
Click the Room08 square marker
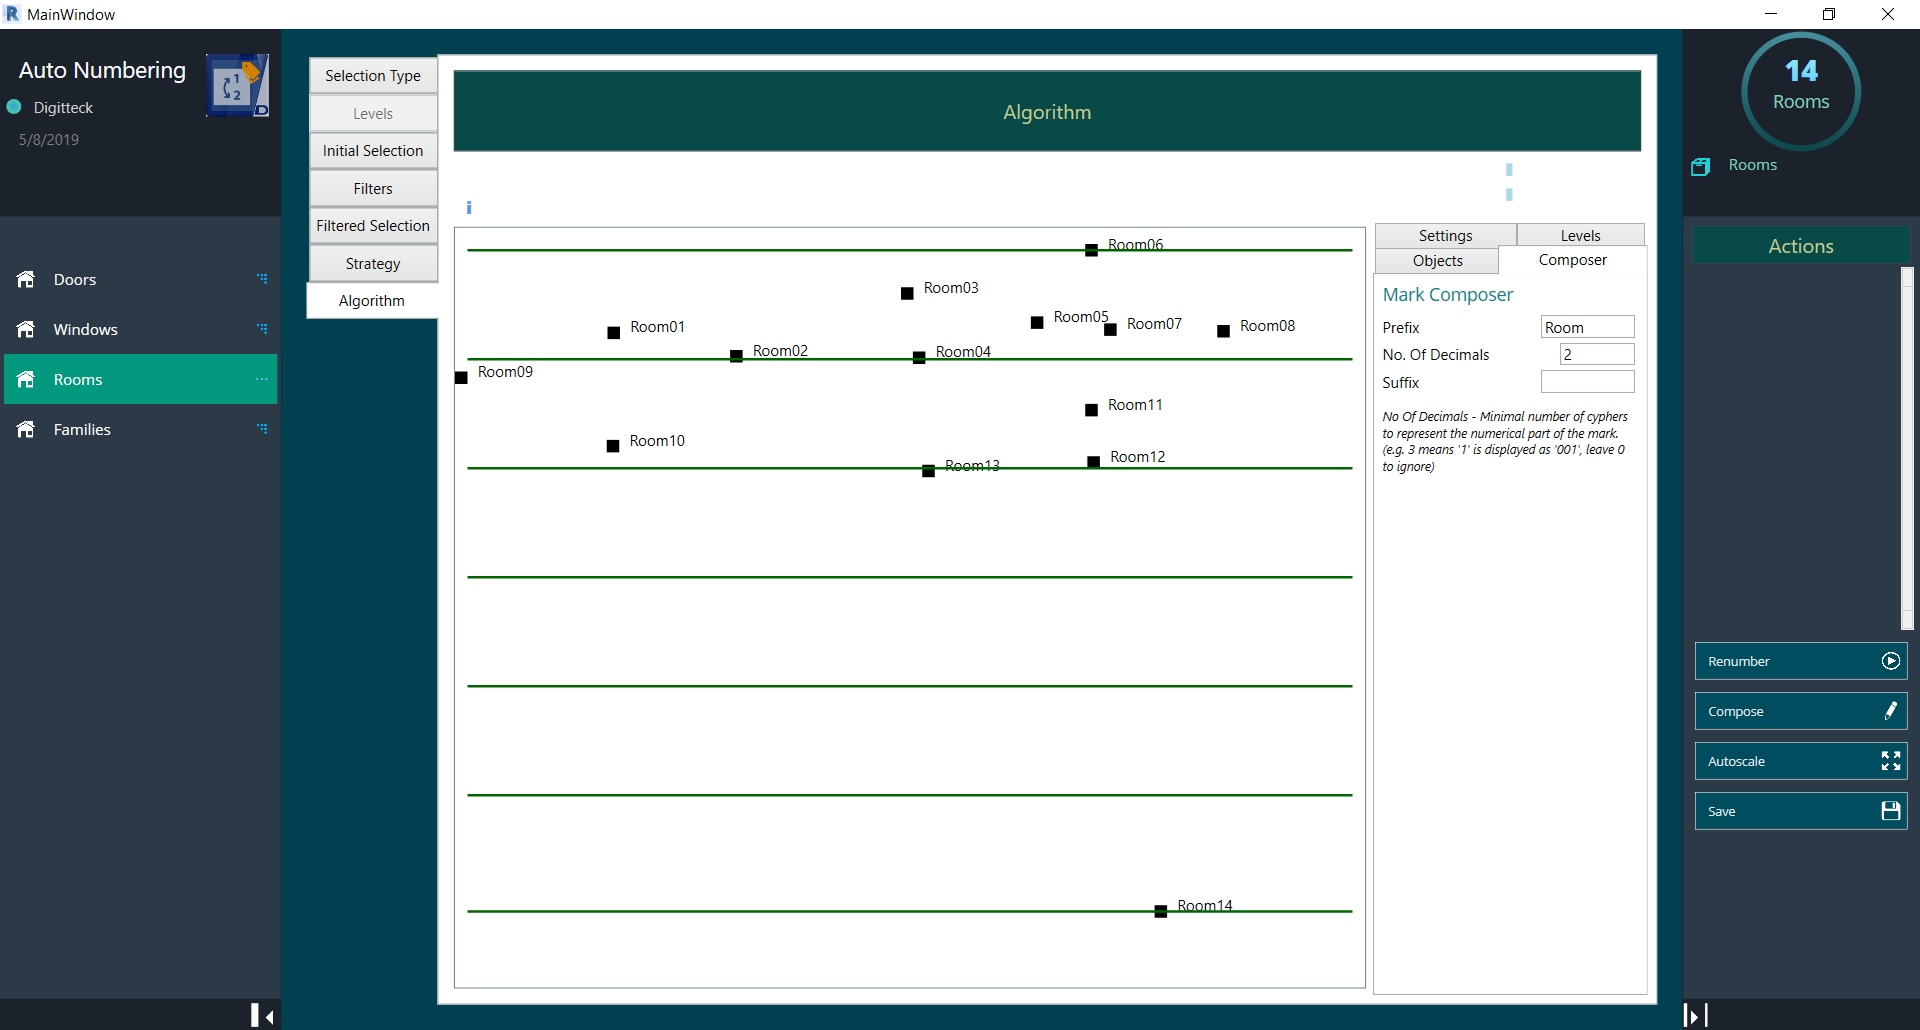(1223, 332)
